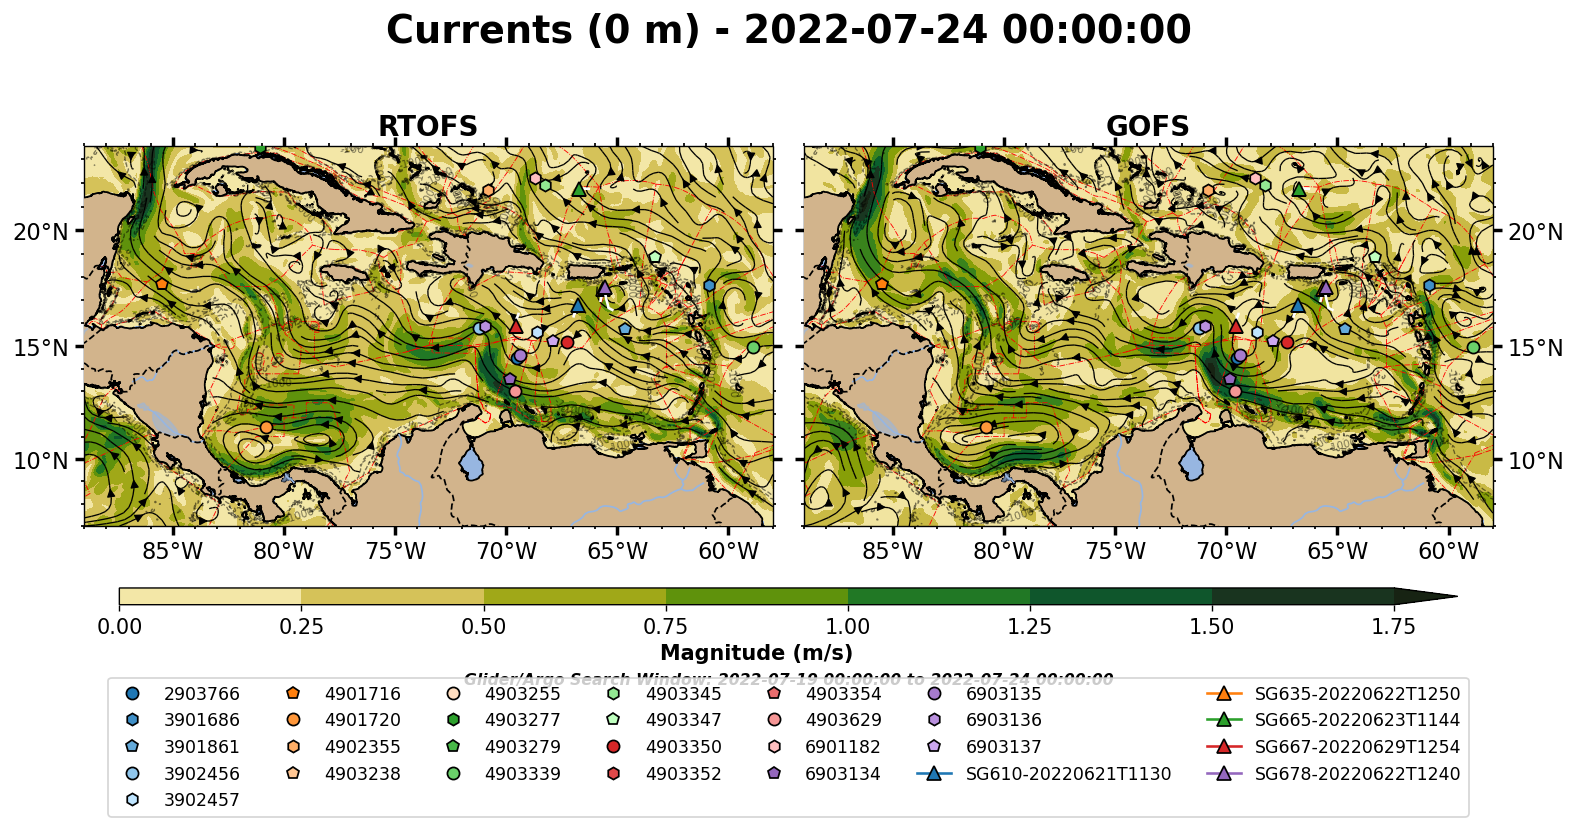Image resolution: width=1577 pixels, height=829 pixels.
Task: Click the GOFS panel title
Action: (x=1148, y=127)
